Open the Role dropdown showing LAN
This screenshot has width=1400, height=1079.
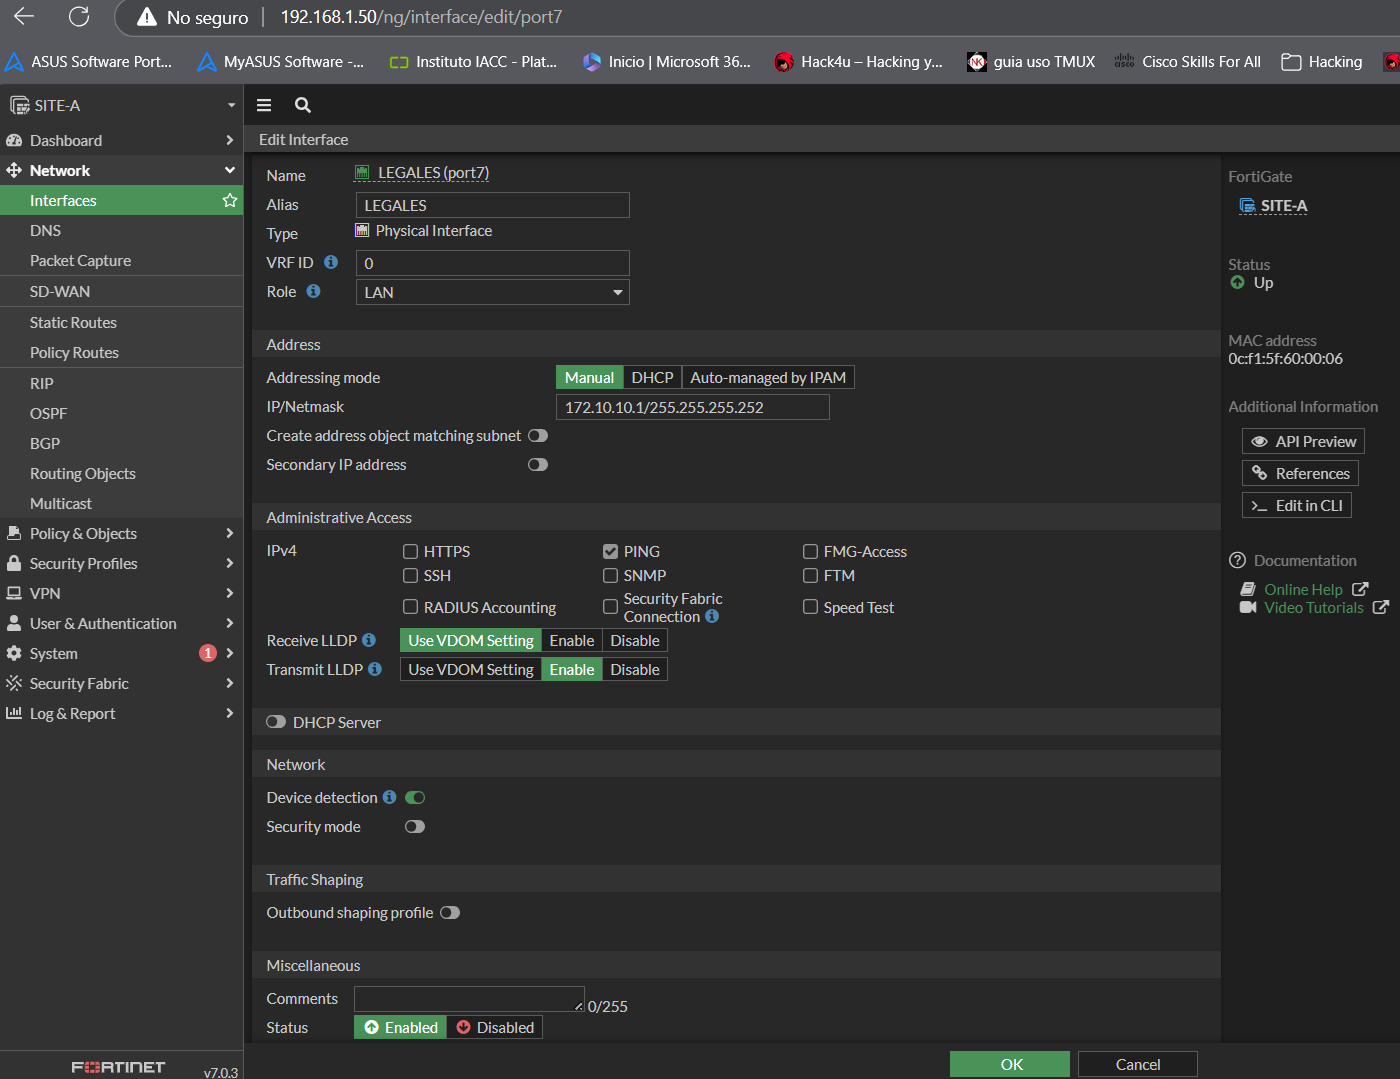coord(492,292)
